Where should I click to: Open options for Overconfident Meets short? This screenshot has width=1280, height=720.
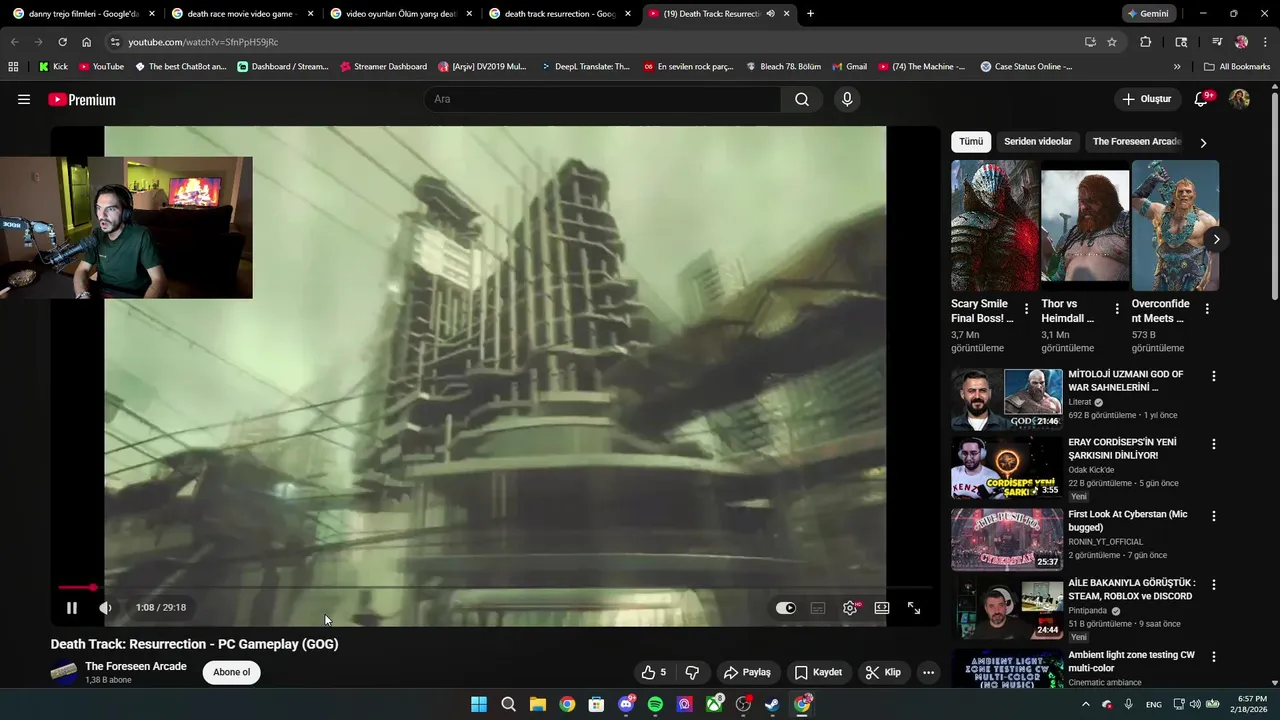pos(1207,309)
